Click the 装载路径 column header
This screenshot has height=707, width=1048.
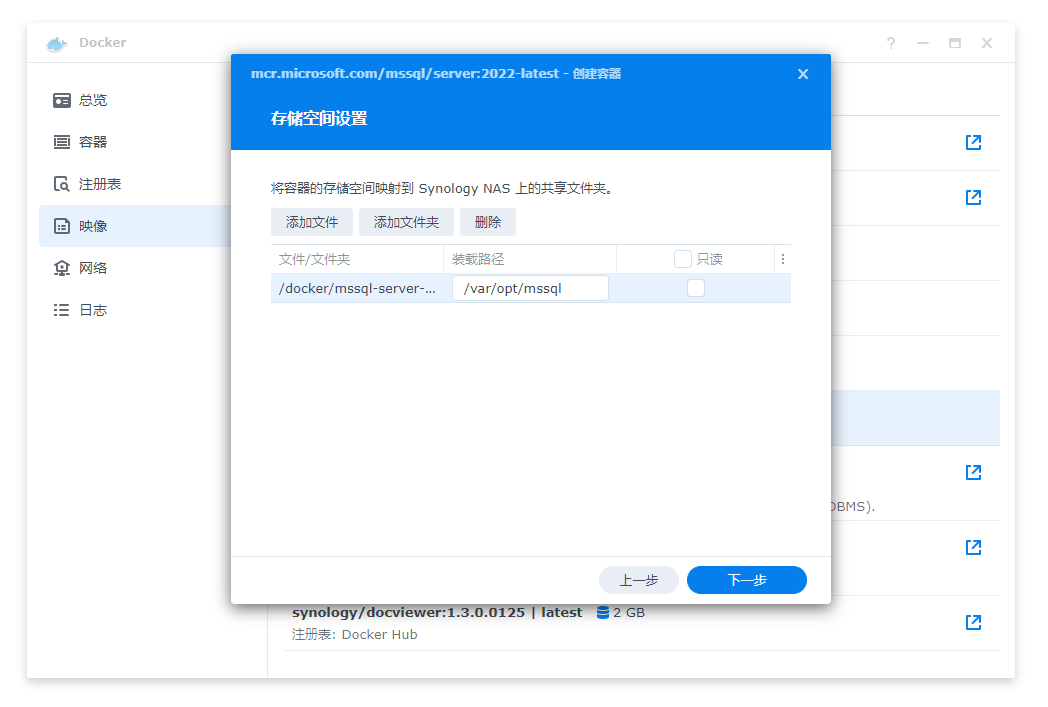pos(529,259)
